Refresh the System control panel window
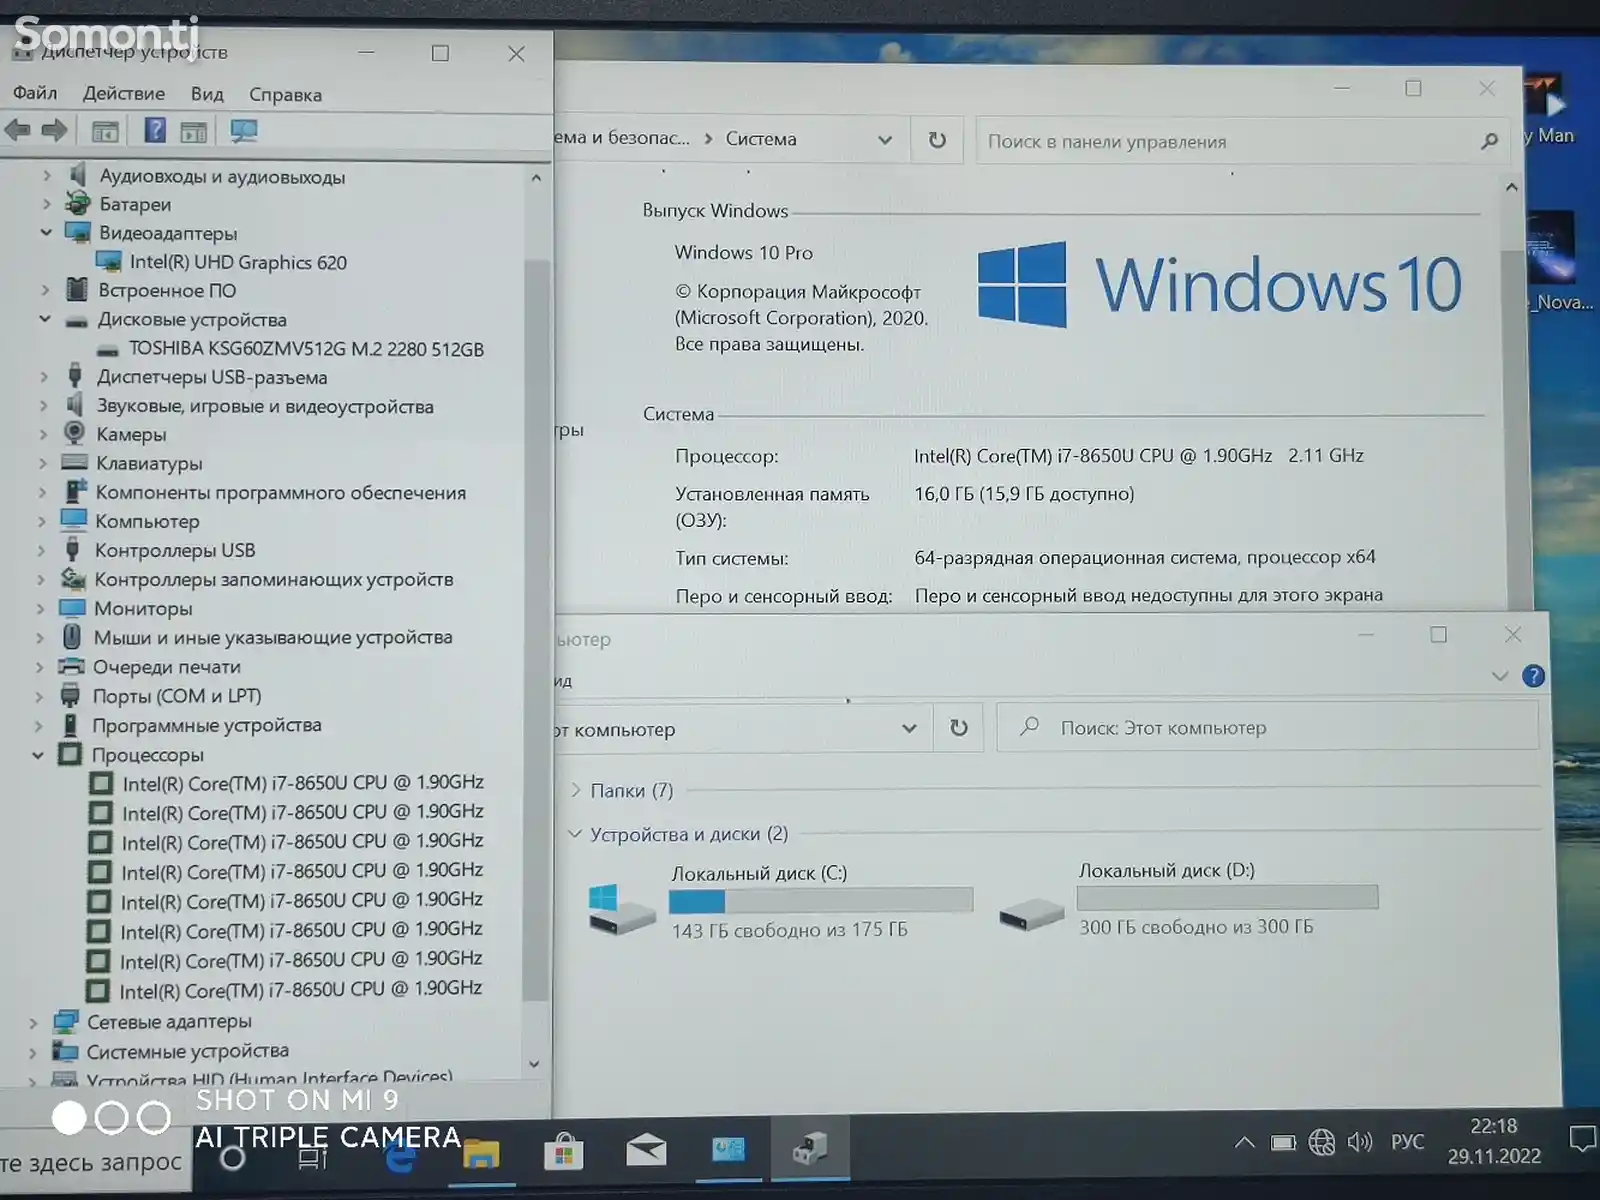Image resolution: width=1600 pixels, height=1200 pixels. click(937, 140)
